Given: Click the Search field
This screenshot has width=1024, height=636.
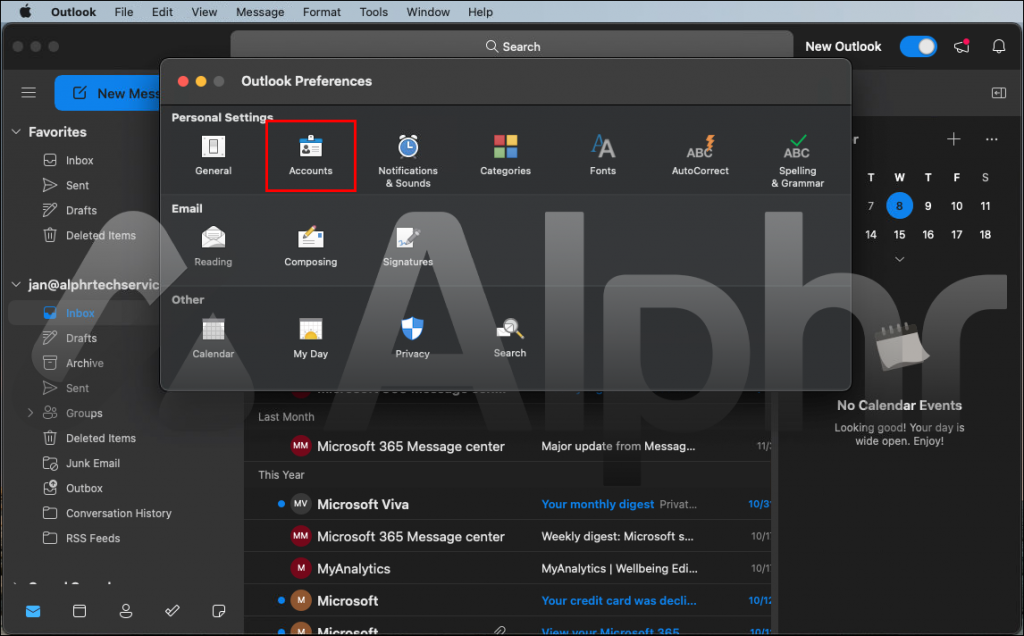Looking at the screenshot, I should click(x=512, y=46).
